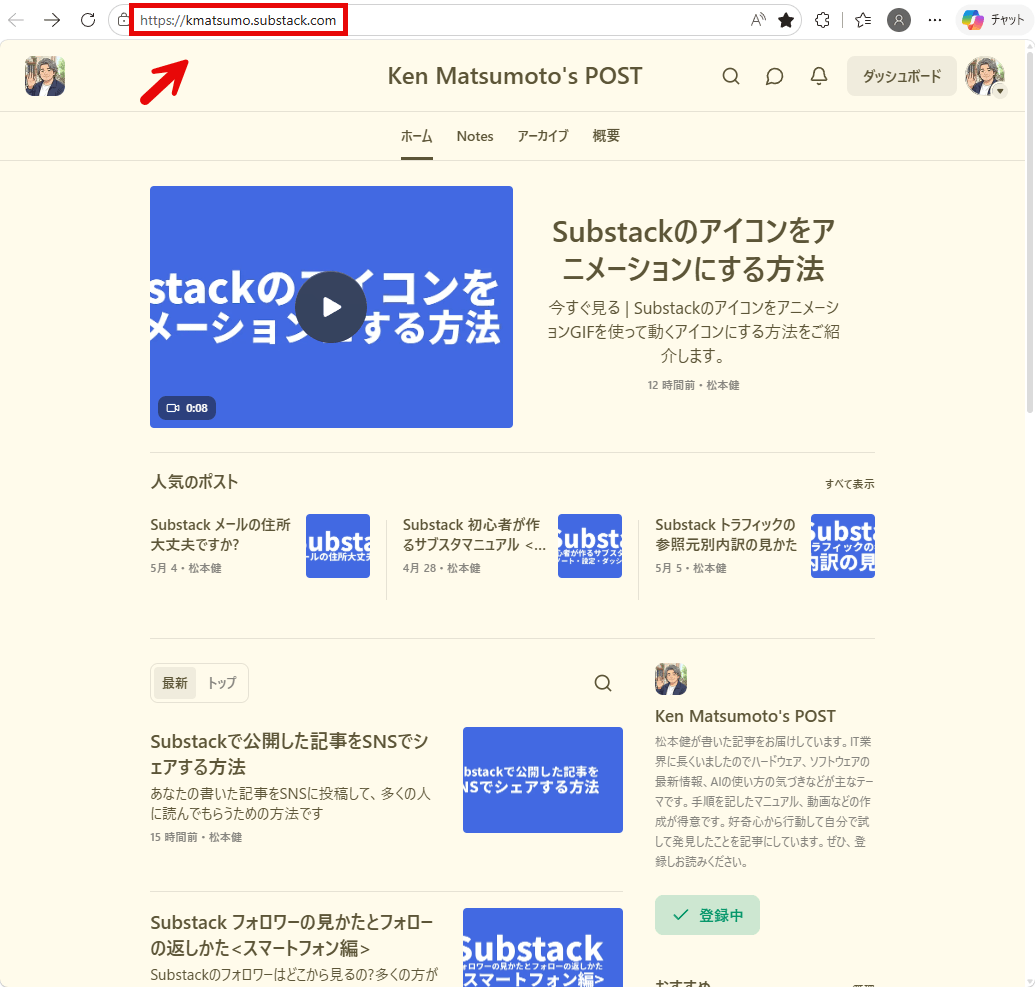
Task: Click '12 時間前・松本健' byline
Action: pos(693,385)
